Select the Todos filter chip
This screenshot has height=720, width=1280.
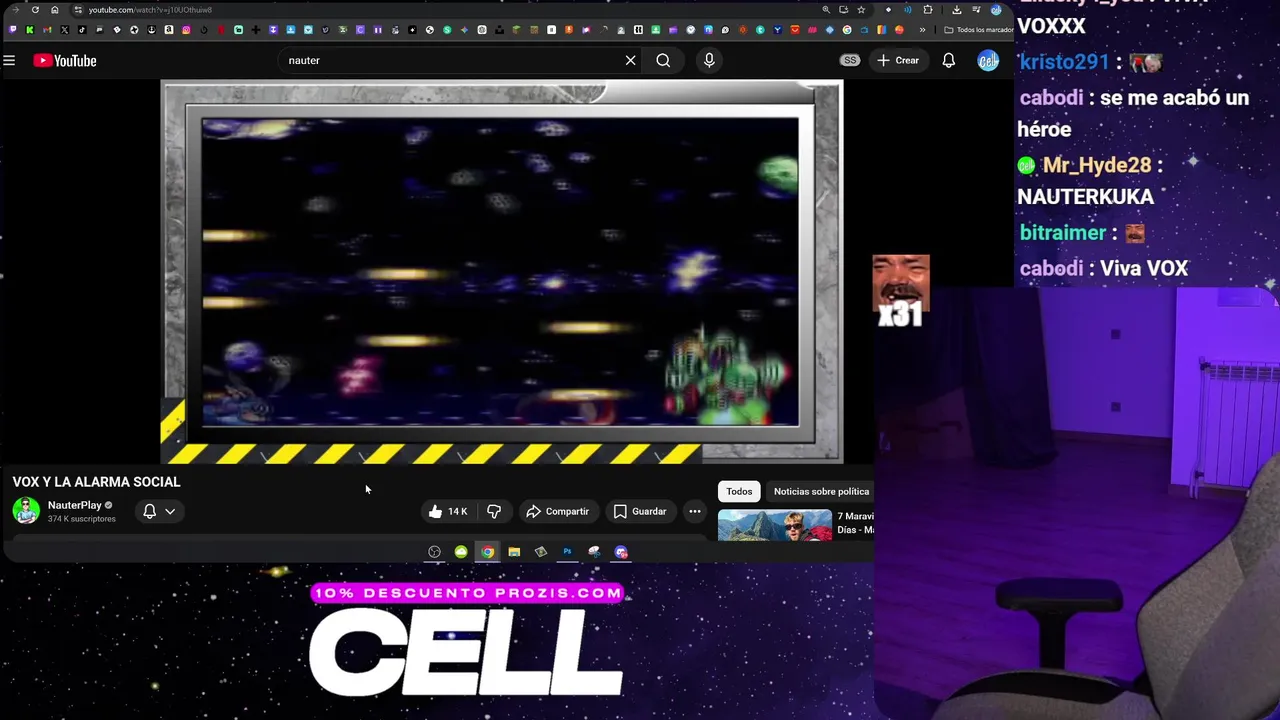(x=739, y=491)
